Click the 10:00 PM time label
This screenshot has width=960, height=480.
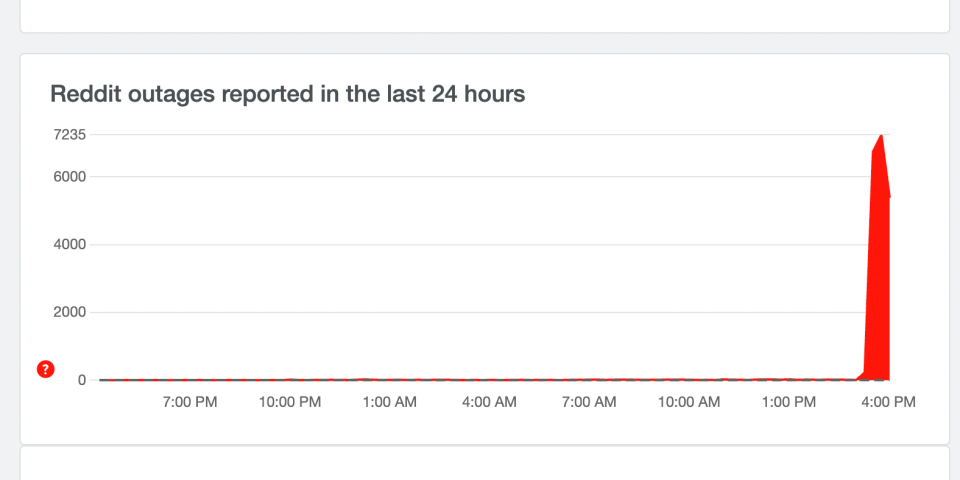(290, 402)
